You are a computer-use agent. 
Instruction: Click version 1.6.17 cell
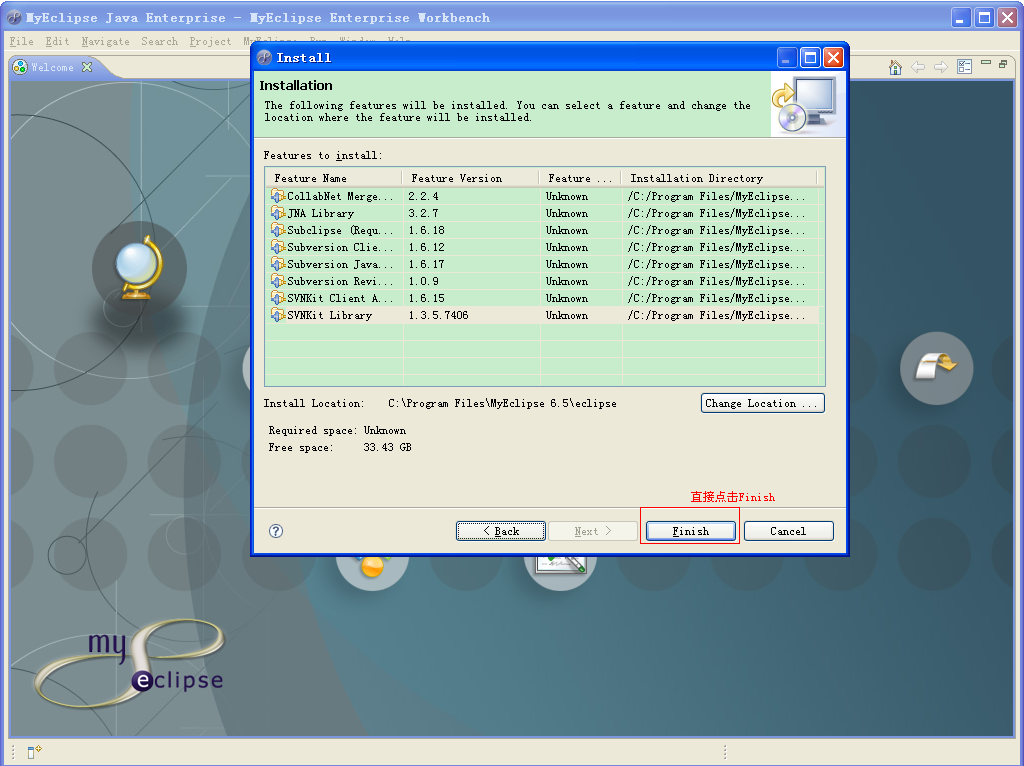[426, 264]
